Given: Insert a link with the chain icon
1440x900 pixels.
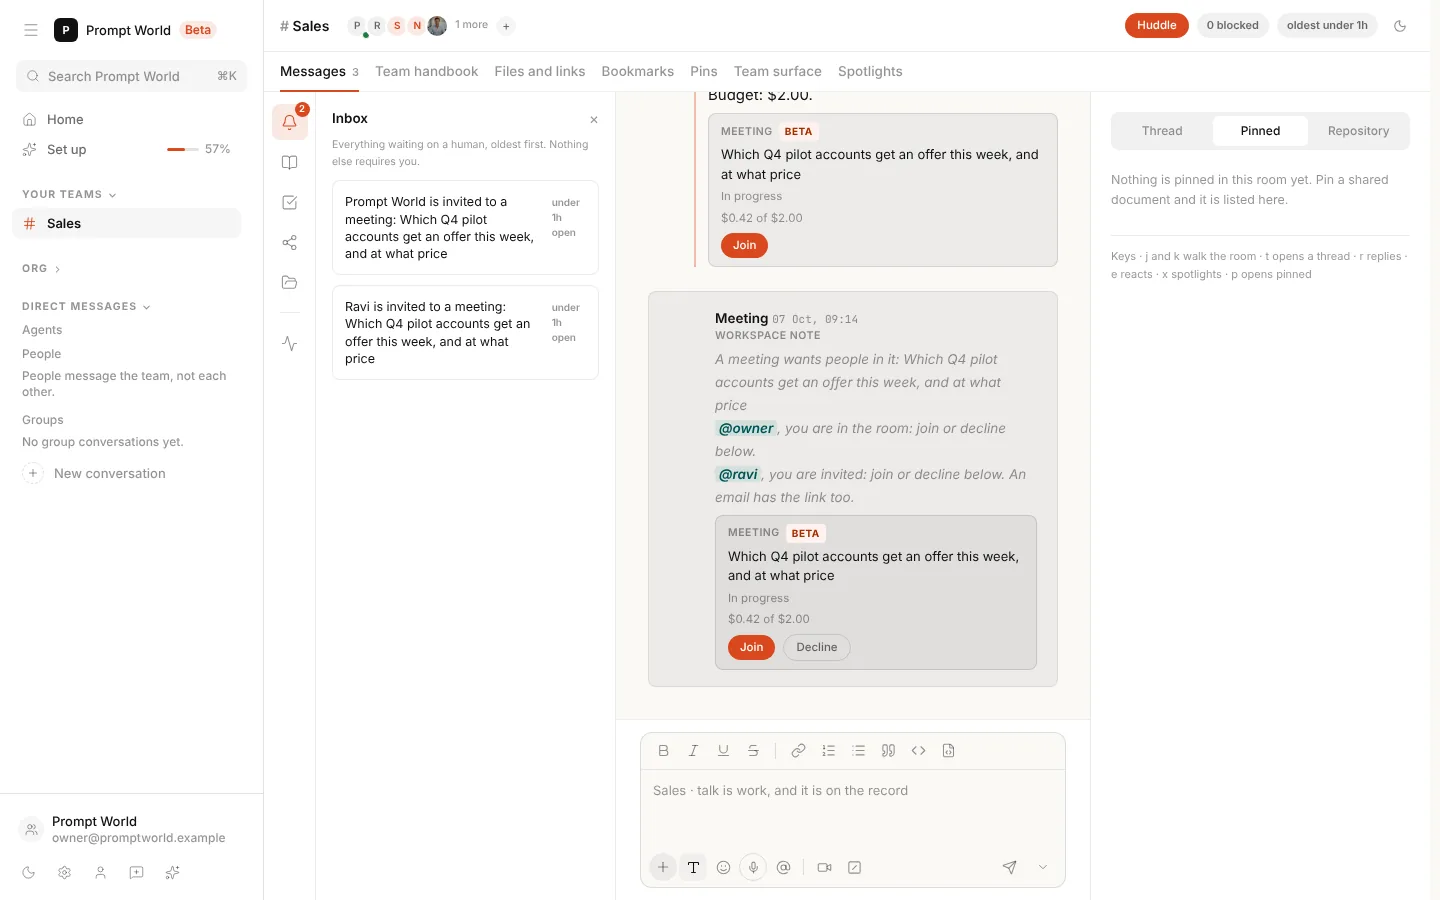Looking at the screenshot, I should [x=798, y=751].
